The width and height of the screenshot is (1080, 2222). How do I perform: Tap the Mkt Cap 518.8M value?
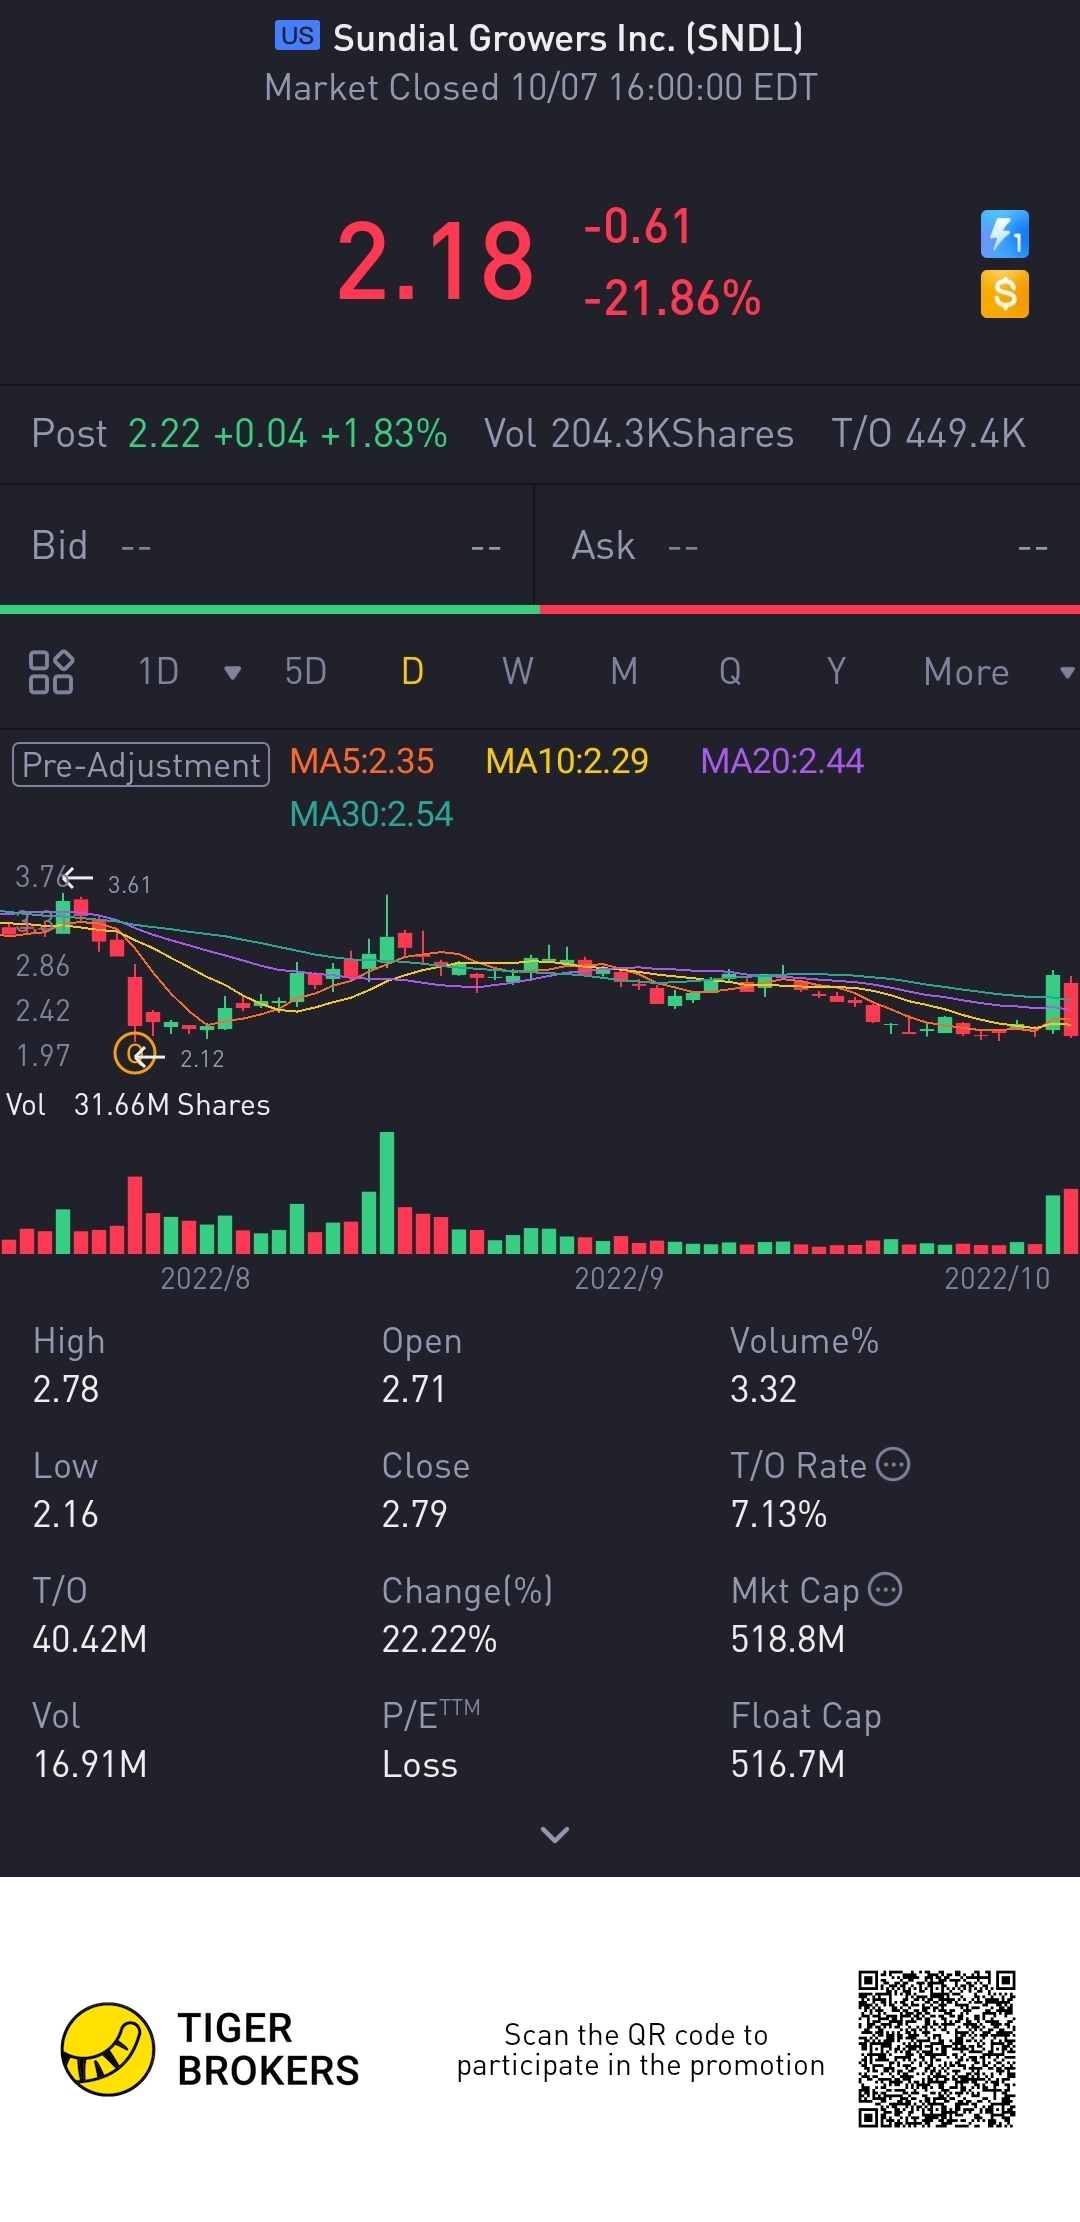(788, 1639)
